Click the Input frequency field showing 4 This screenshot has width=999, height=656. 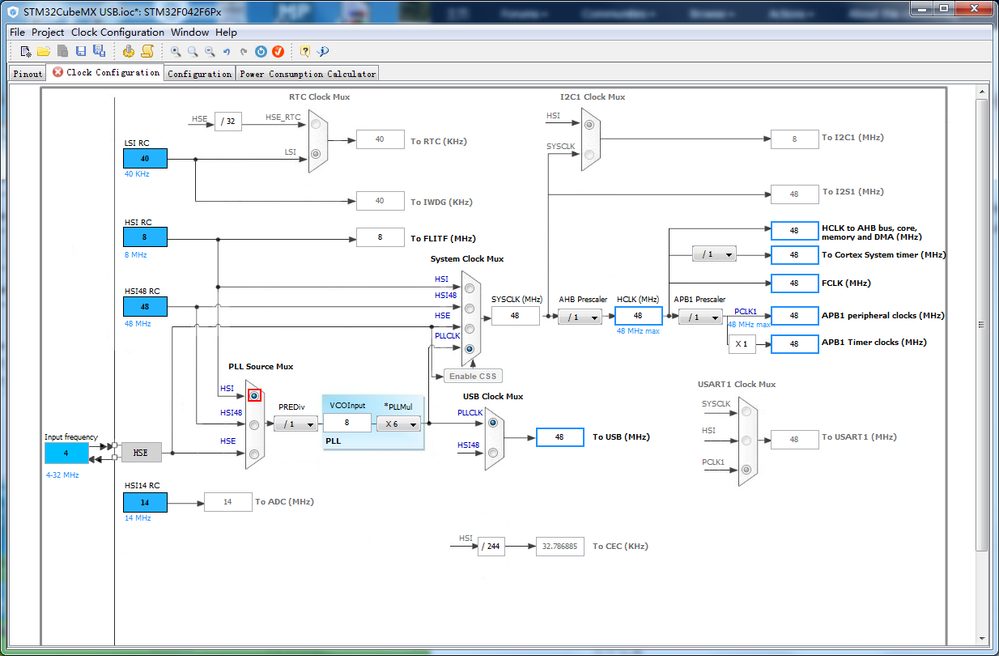click(x=66, y=453)
